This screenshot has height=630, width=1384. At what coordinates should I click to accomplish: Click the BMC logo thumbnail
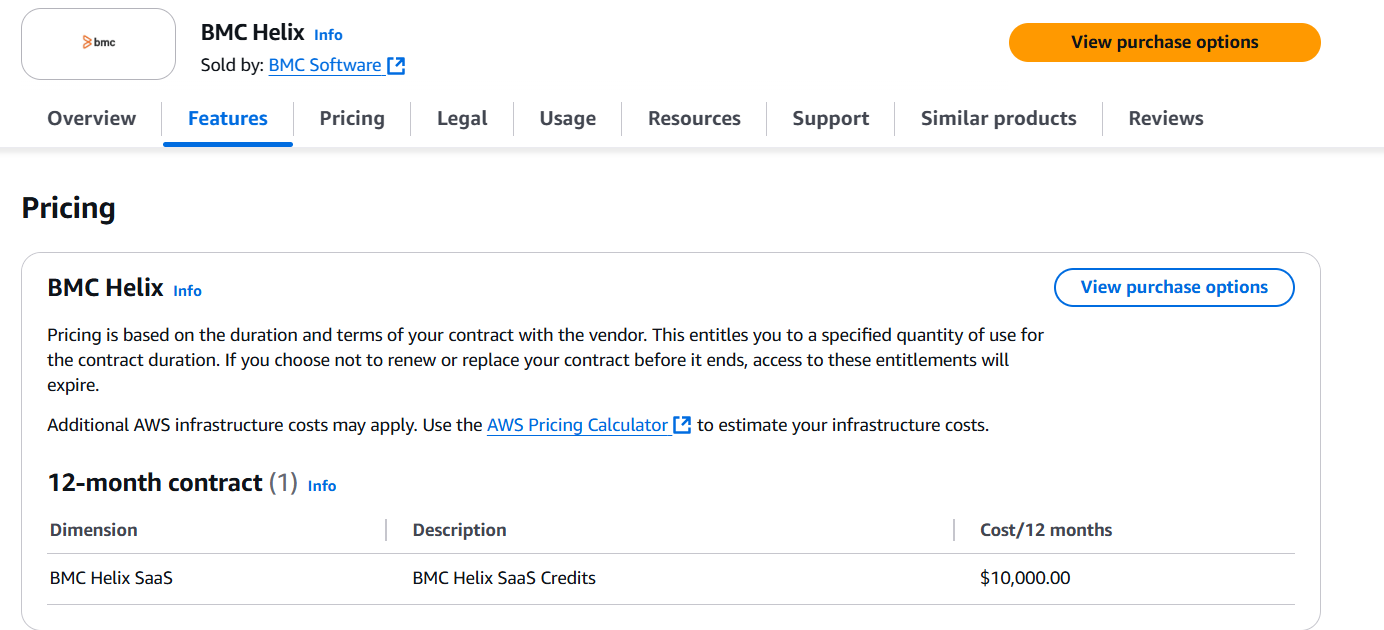(98, 44)
